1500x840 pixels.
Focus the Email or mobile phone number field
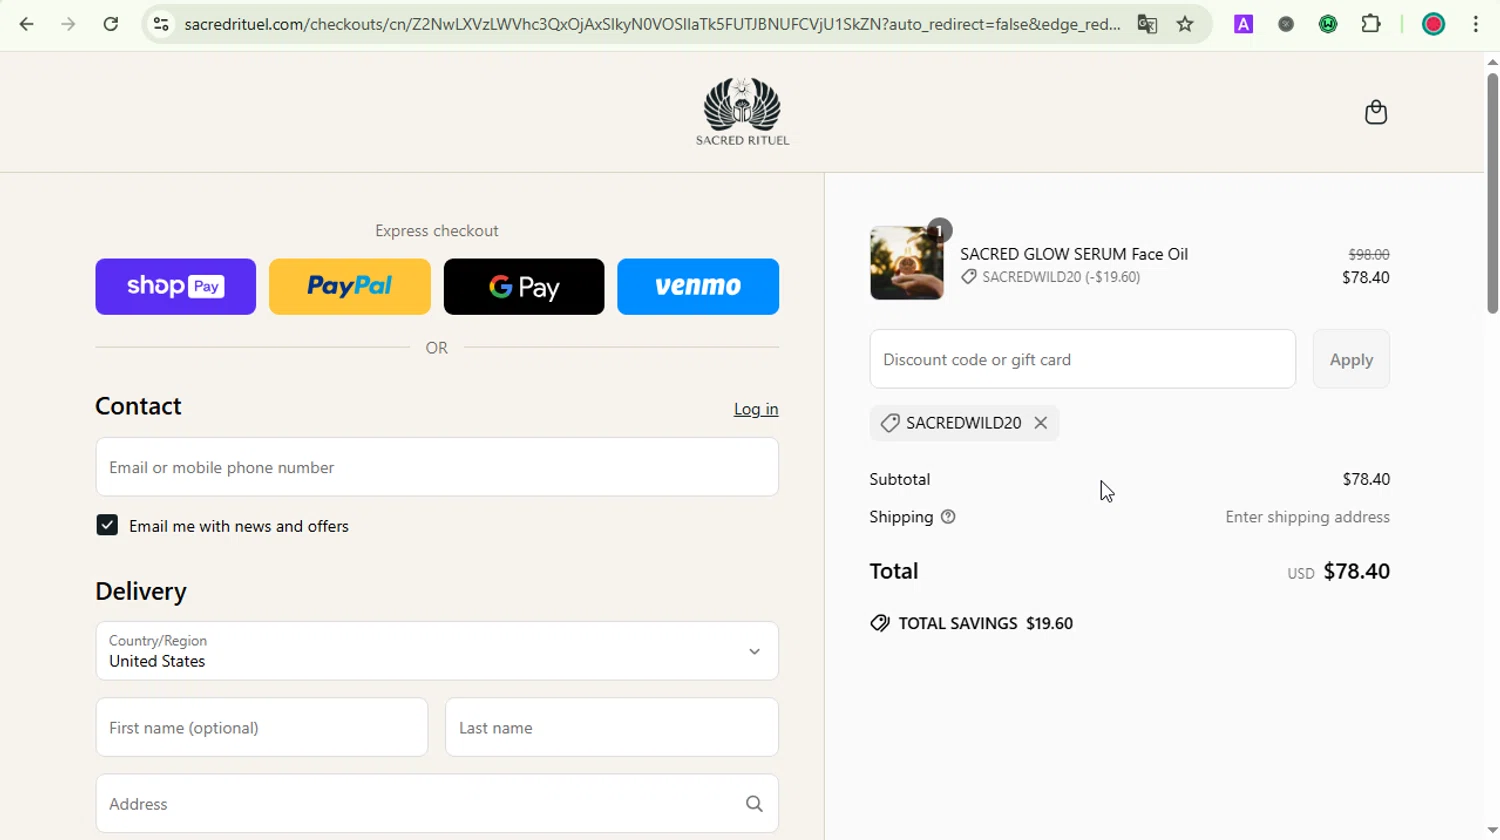437,467
